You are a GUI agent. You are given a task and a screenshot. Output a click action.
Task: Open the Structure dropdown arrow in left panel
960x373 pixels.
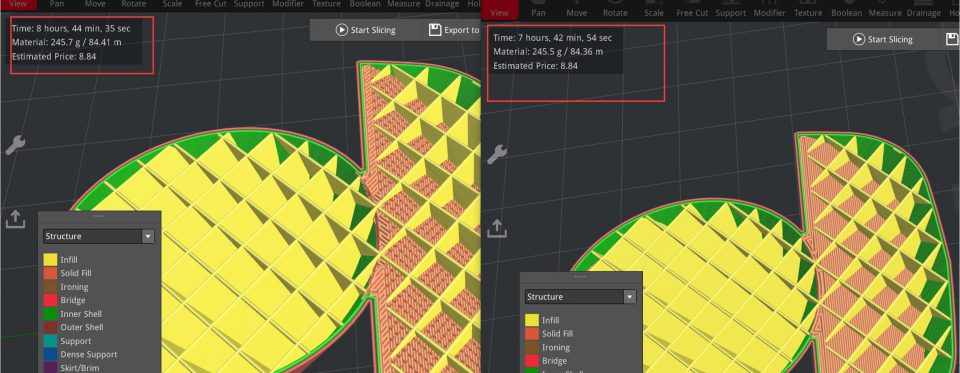pyautogui.click(x=147, y=236)
